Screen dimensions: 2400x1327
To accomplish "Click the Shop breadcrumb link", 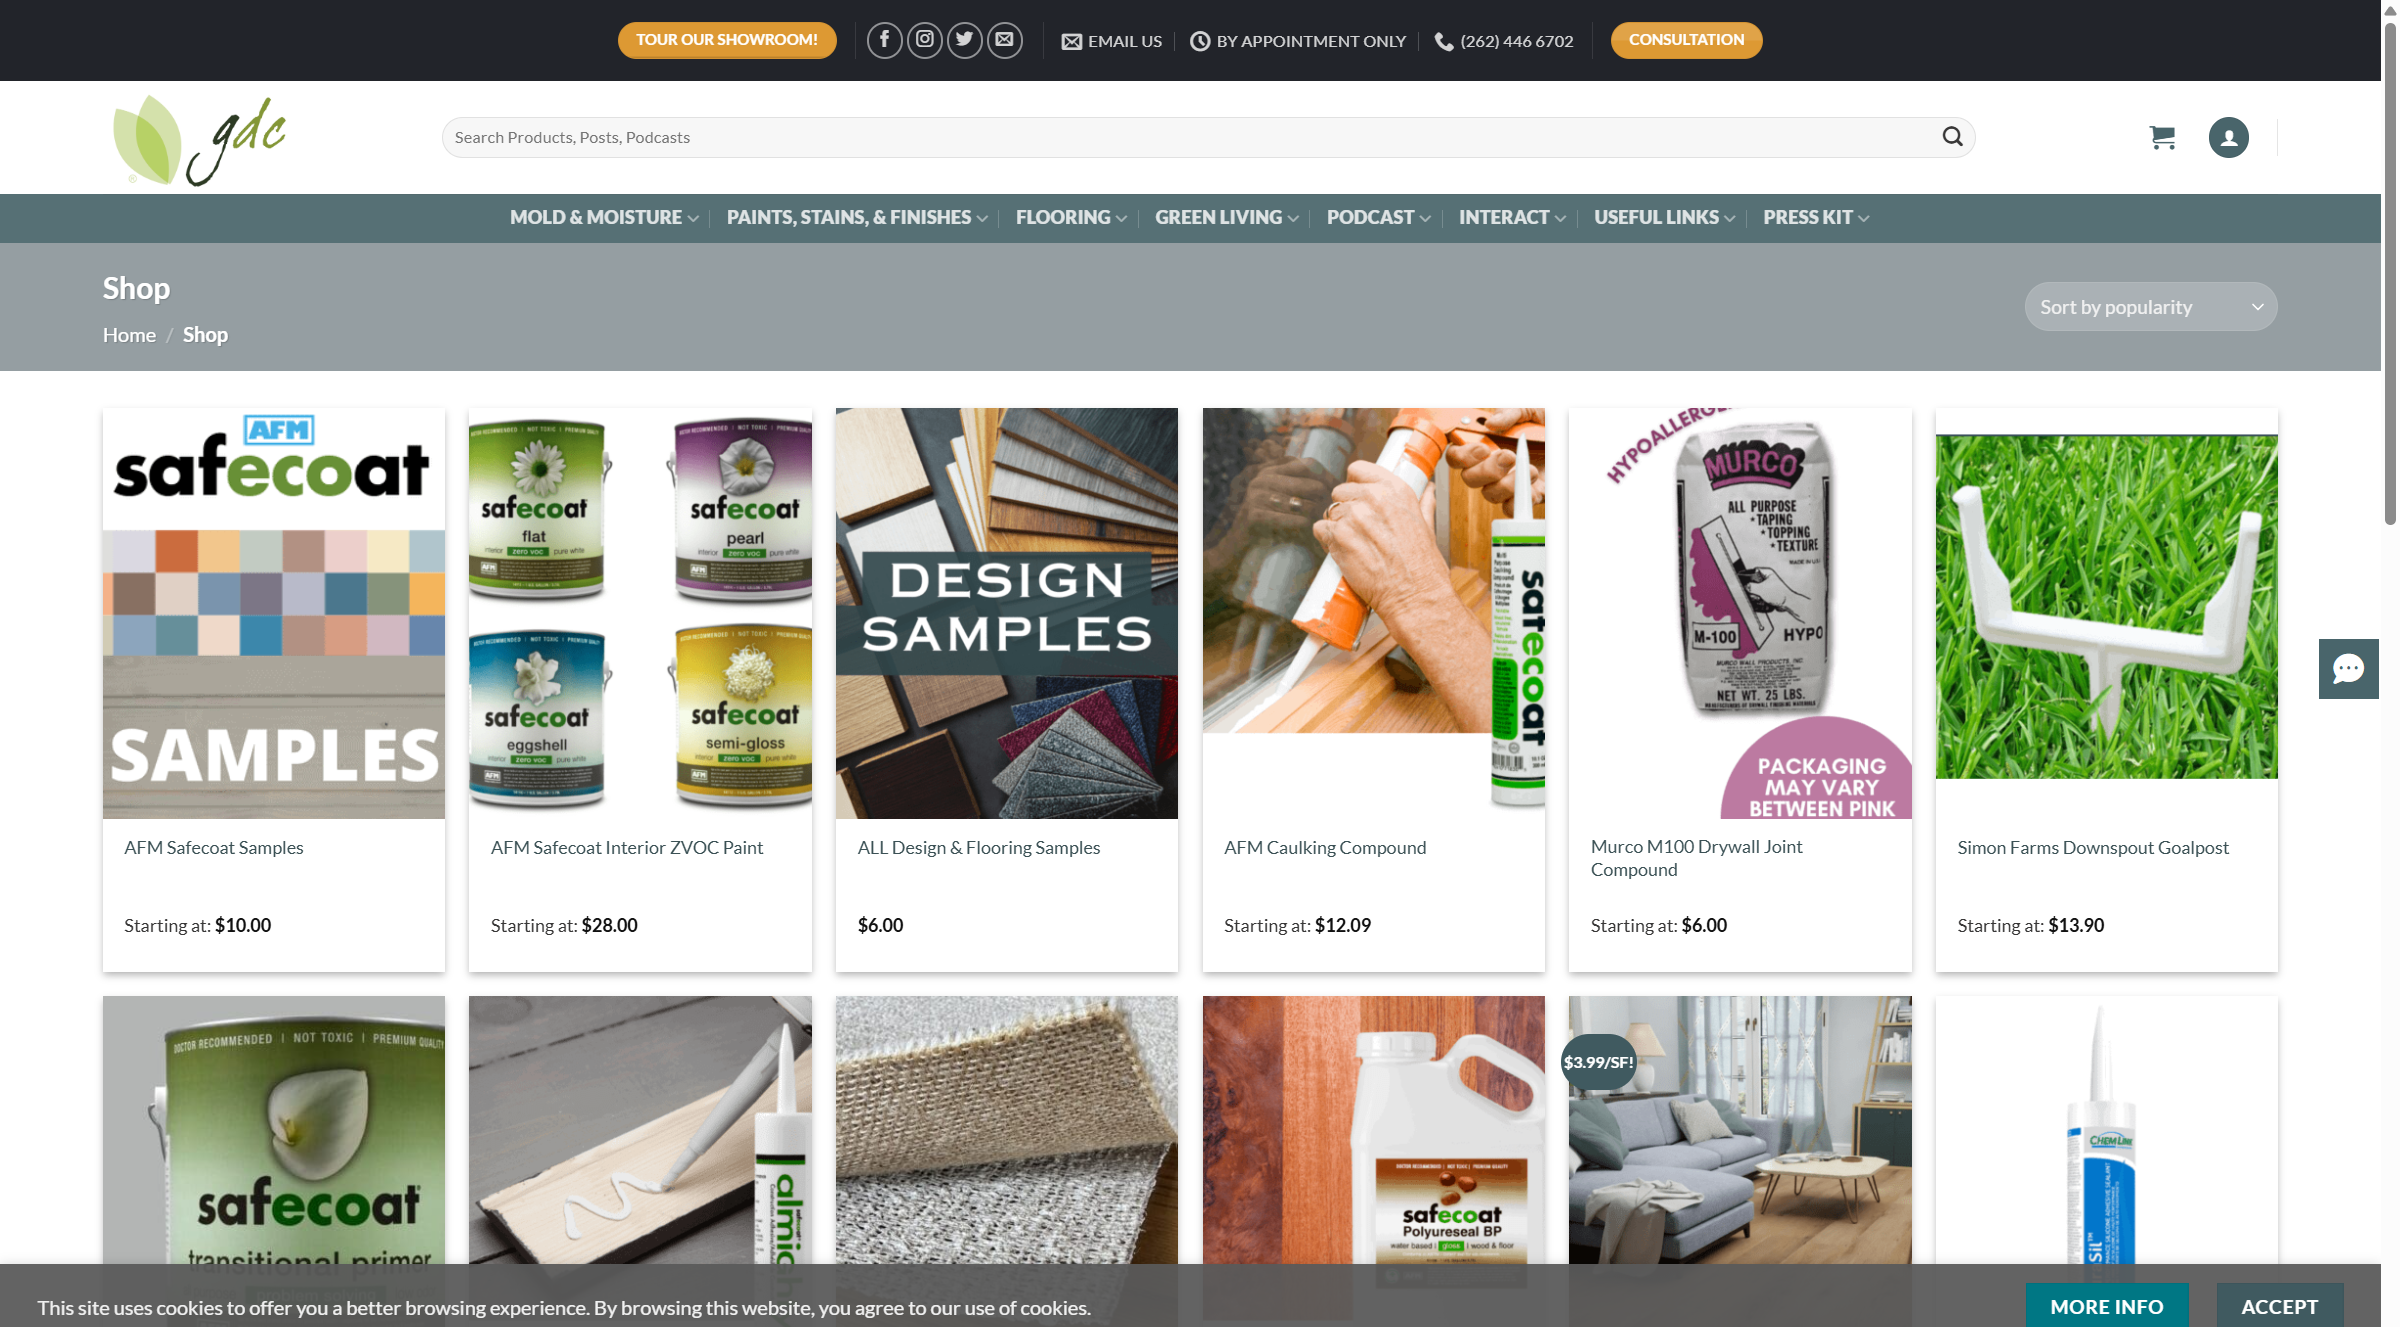I will 205,335.
